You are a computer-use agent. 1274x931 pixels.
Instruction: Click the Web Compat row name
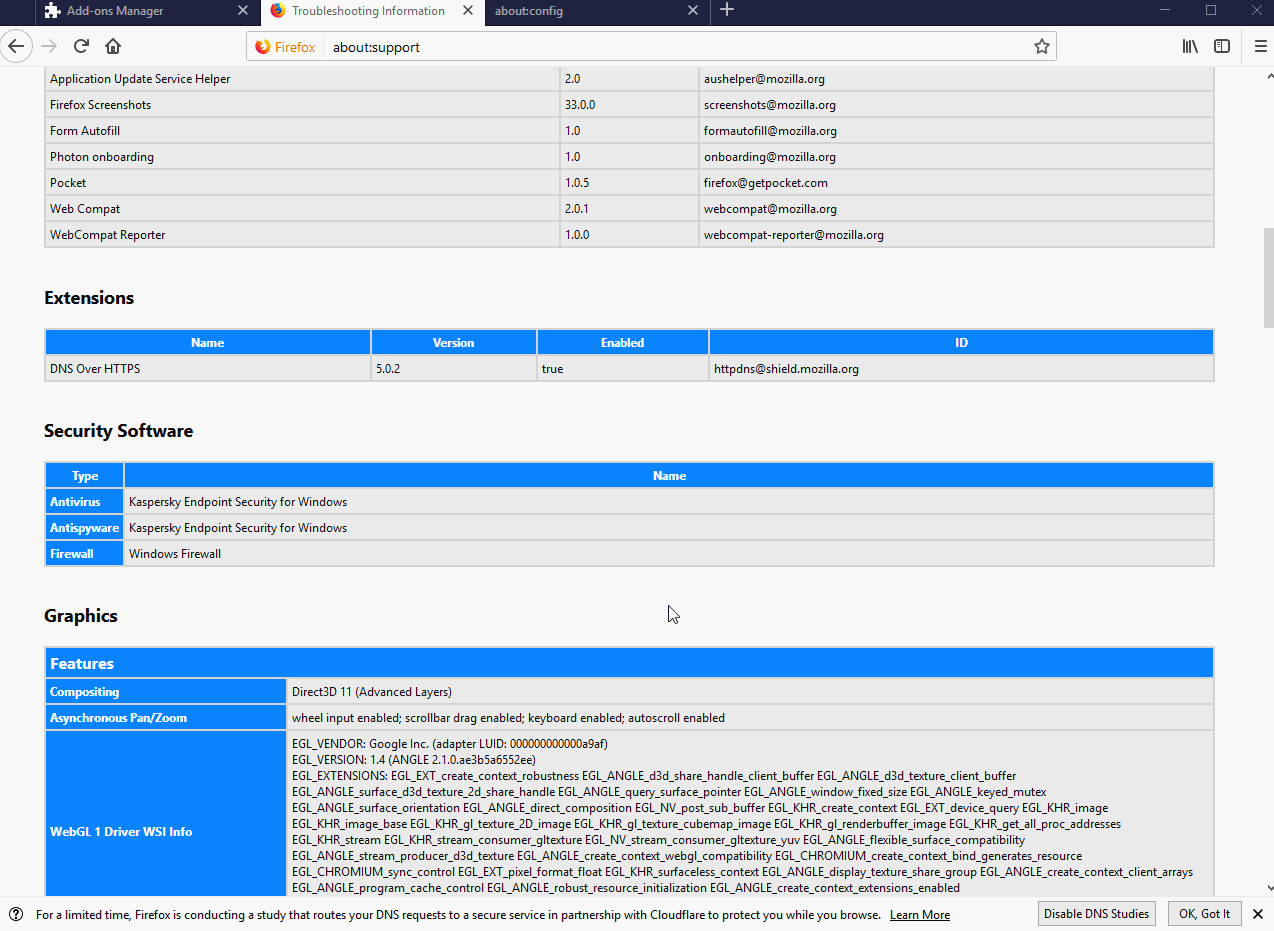85,209
